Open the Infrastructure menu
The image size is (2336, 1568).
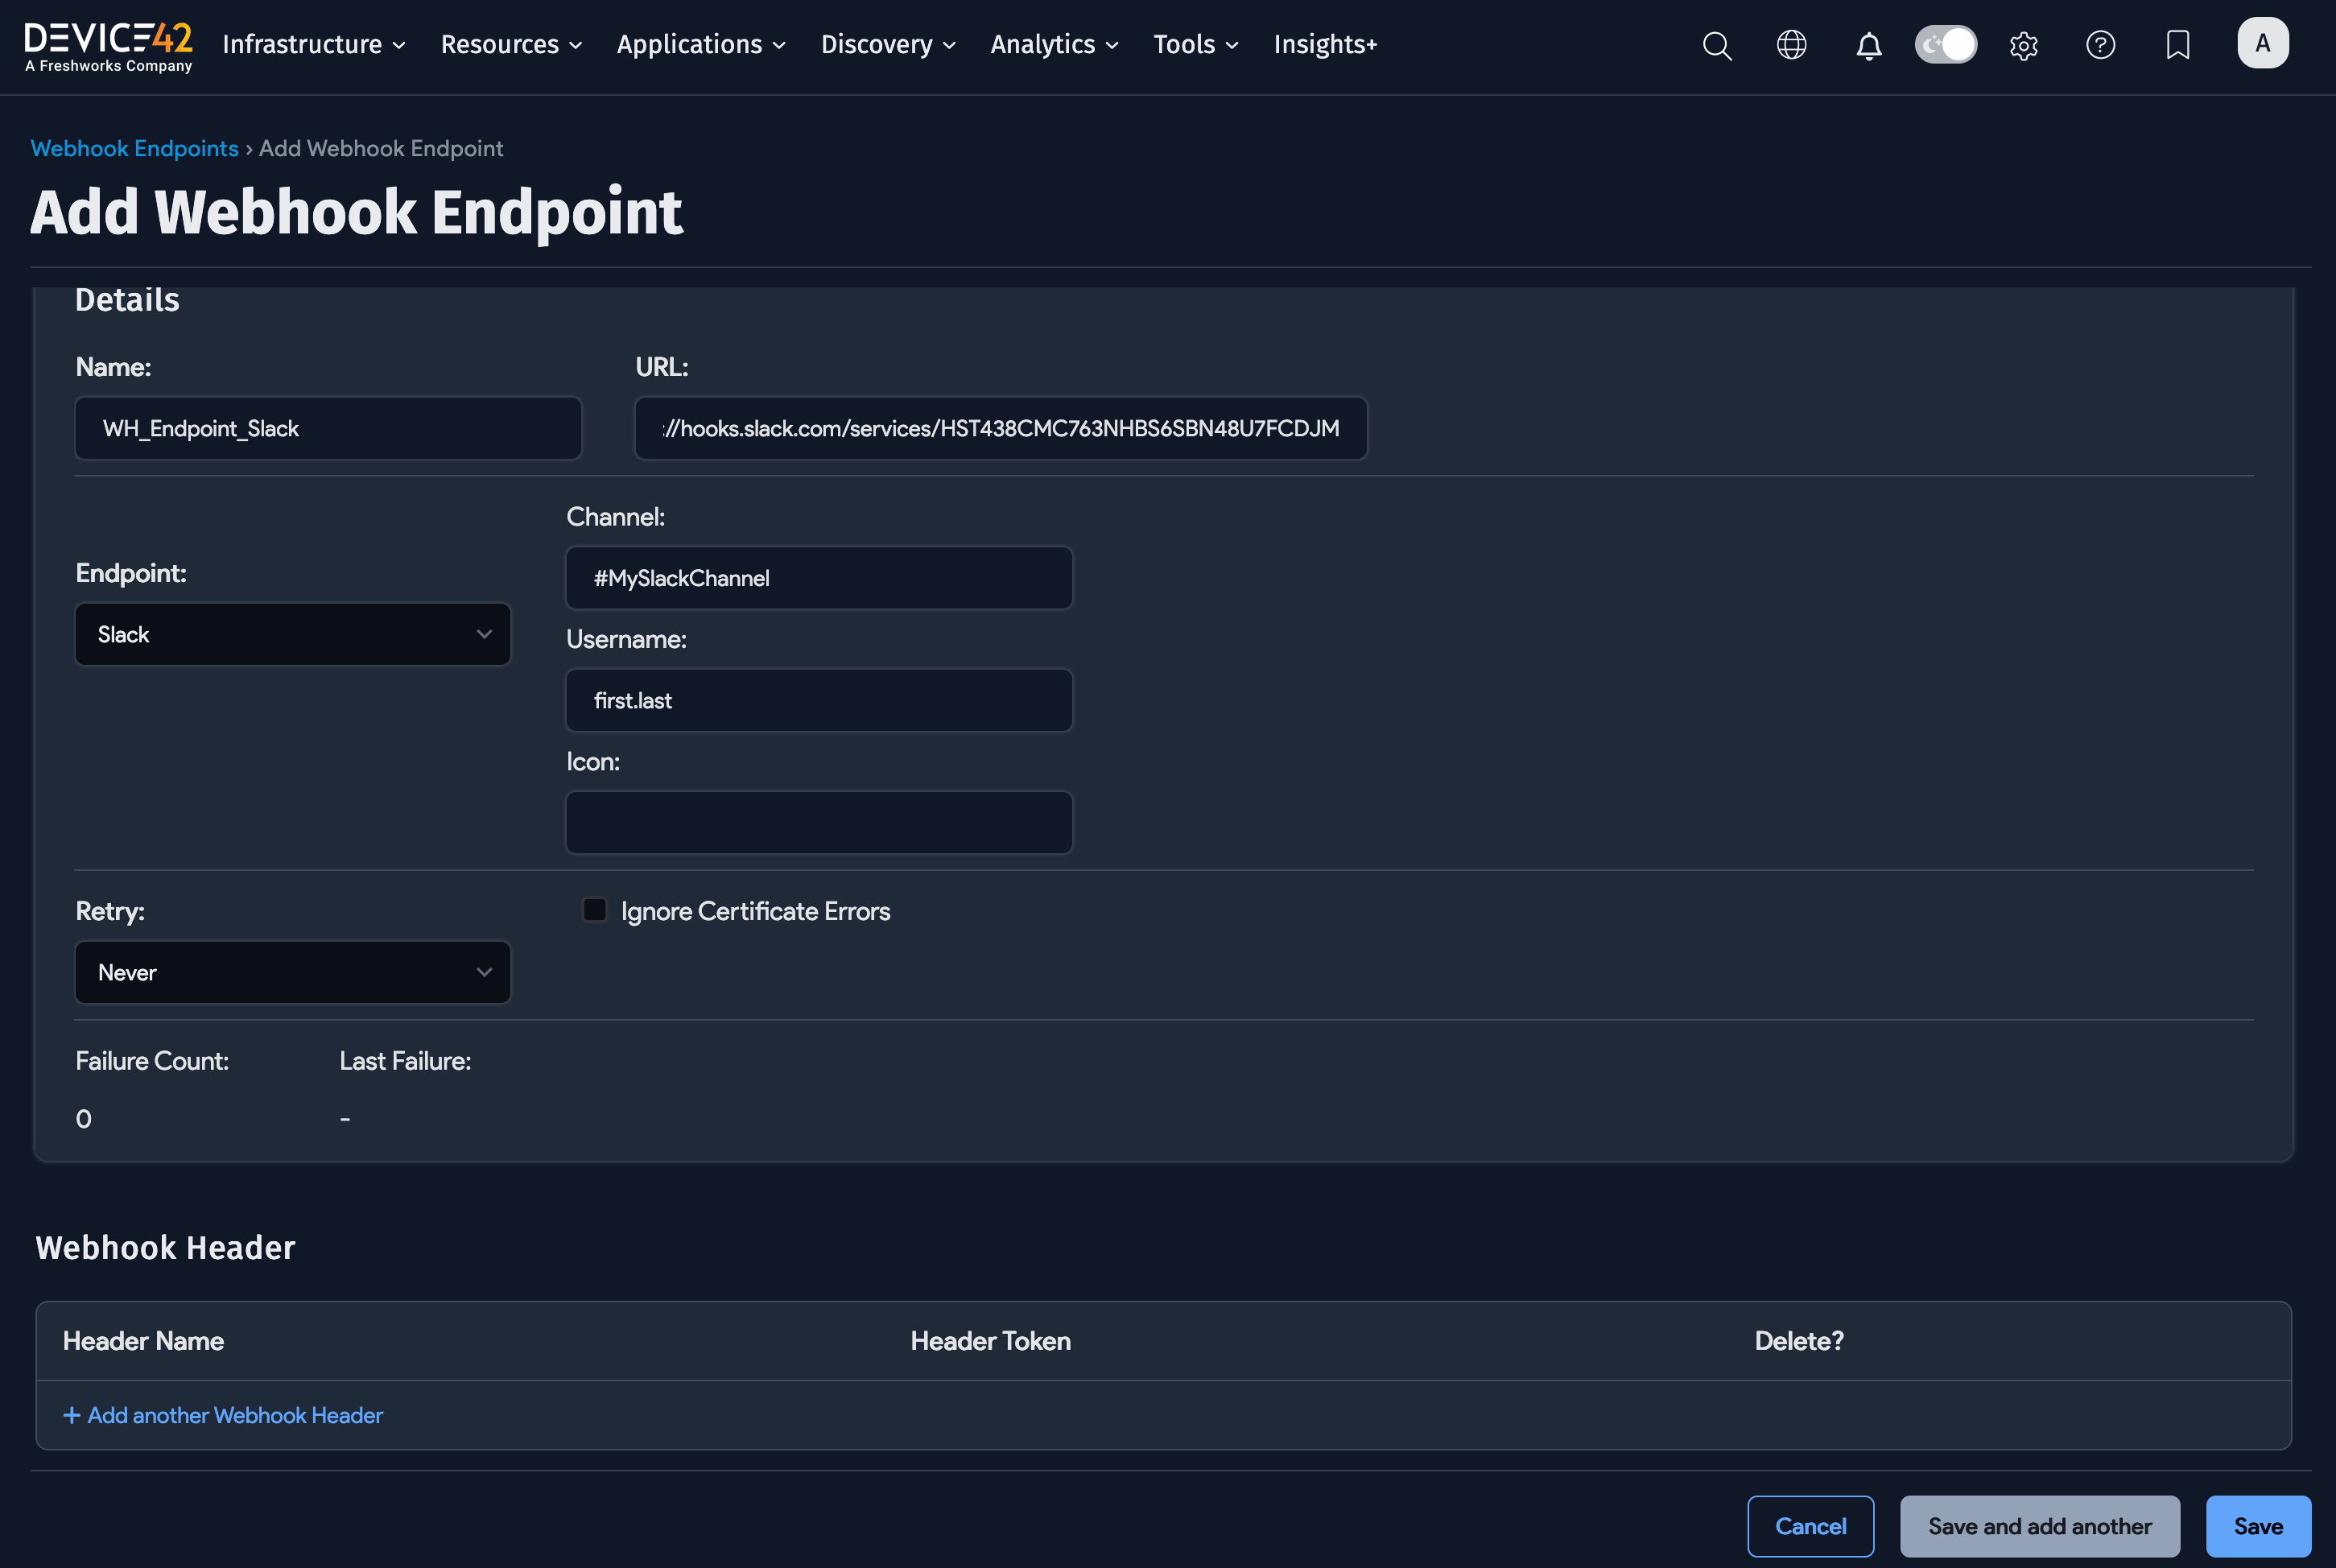click(313, 45)
